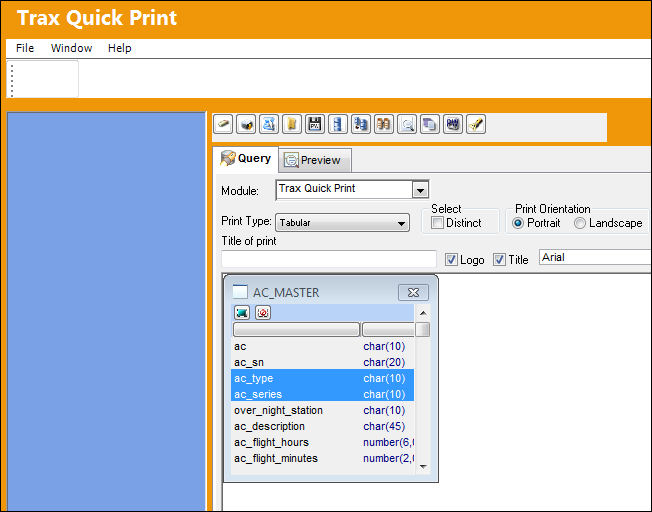Select the 'ac_description' field row

323,426
